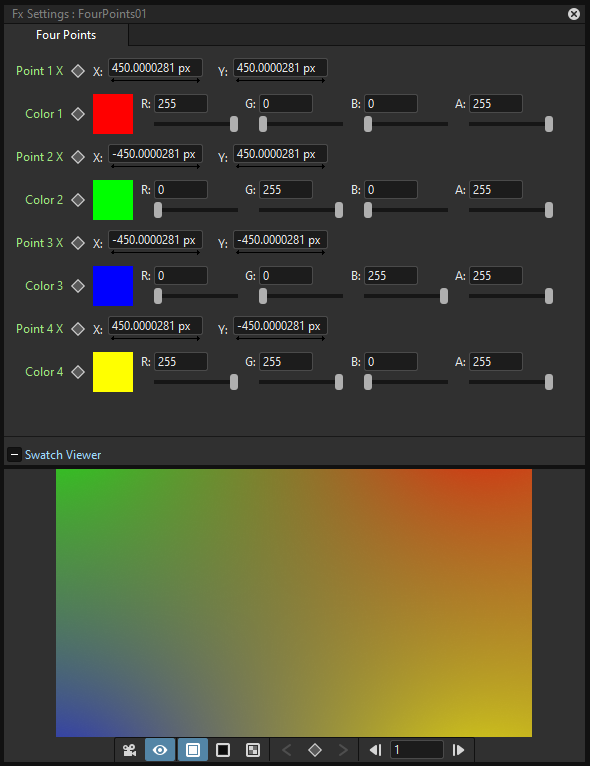Select the black background swatch mode

(223, 750)
